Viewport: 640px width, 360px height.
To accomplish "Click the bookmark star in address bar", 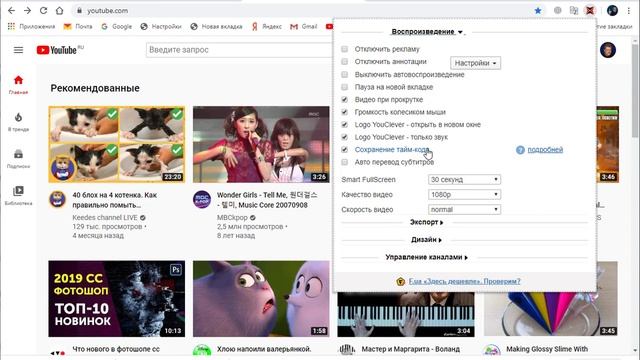I will click(538, 11).
